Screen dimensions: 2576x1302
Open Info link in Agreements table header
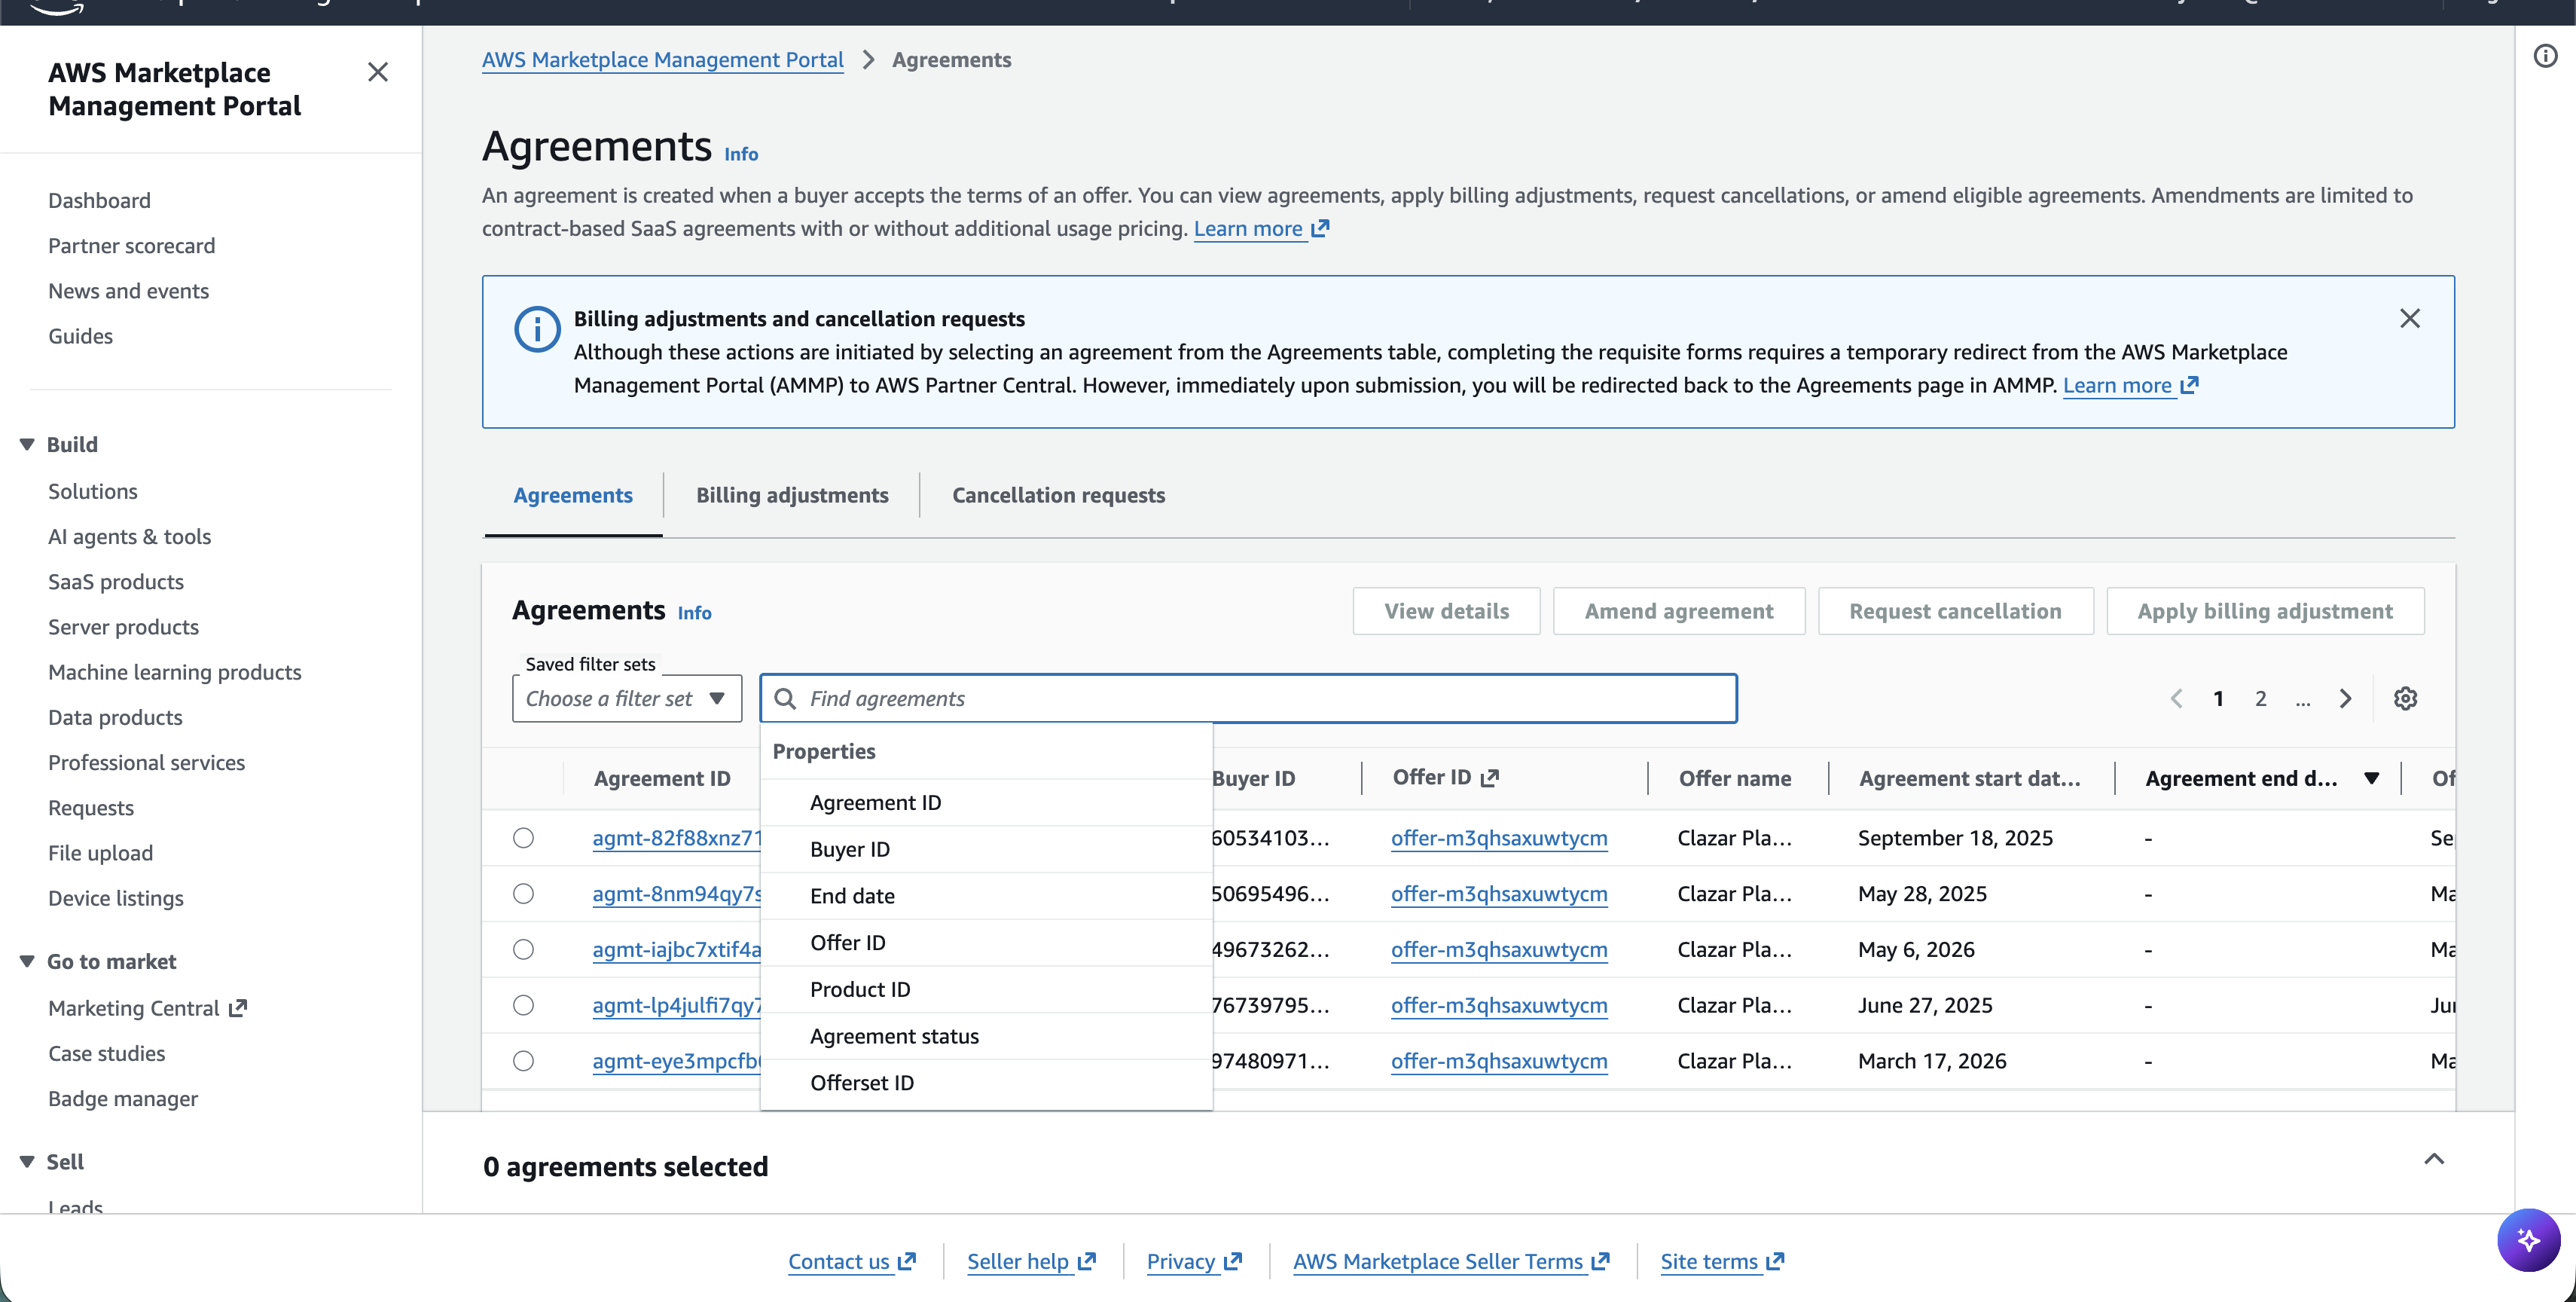[694, 613]
